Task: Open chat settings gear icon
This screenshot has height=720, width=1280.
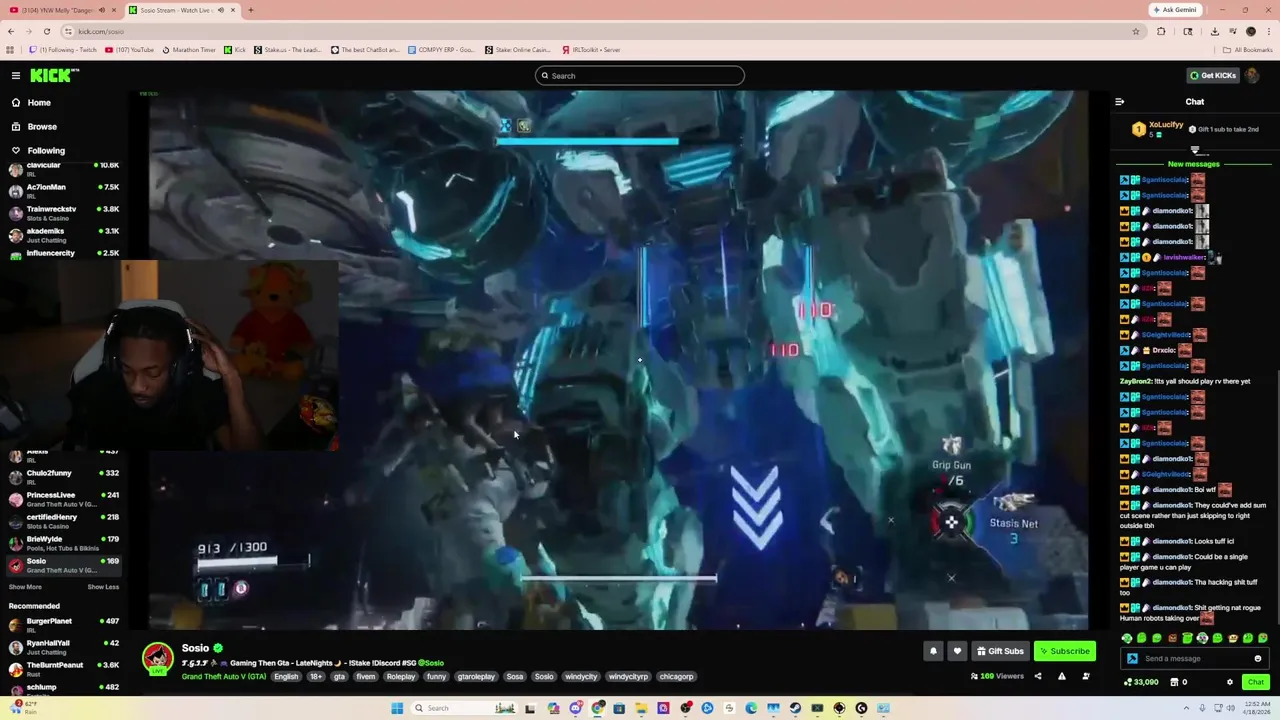Action: (1230, 683)
